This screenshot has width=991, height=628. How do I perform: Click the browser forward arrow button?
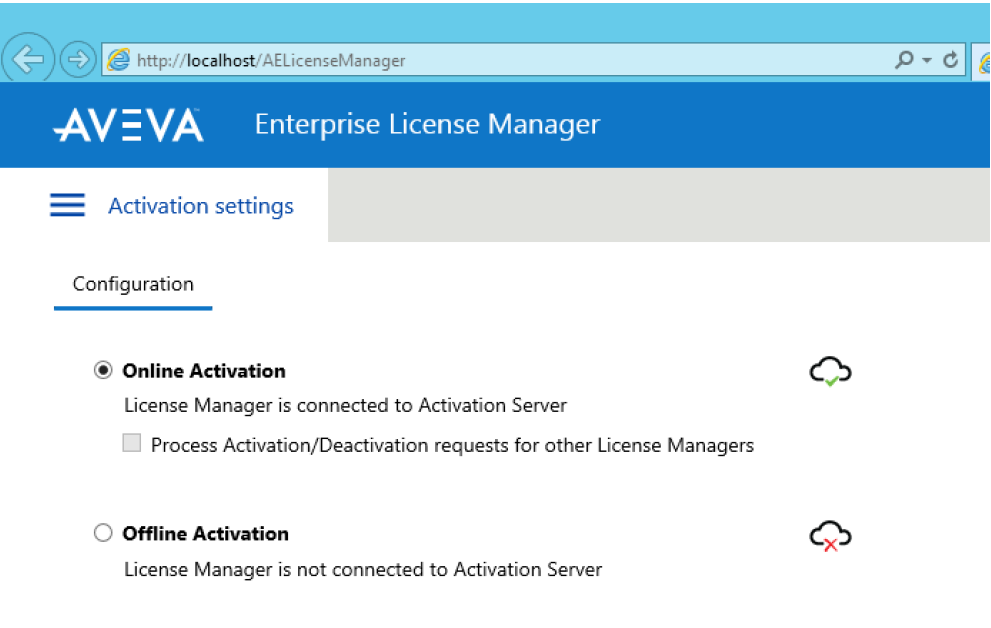point(78,59)
